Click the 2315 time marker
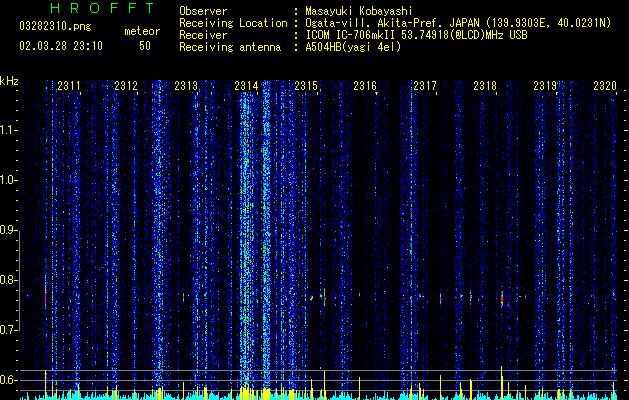The height and width of the screenshot is (400, 629). click(306, 86)
